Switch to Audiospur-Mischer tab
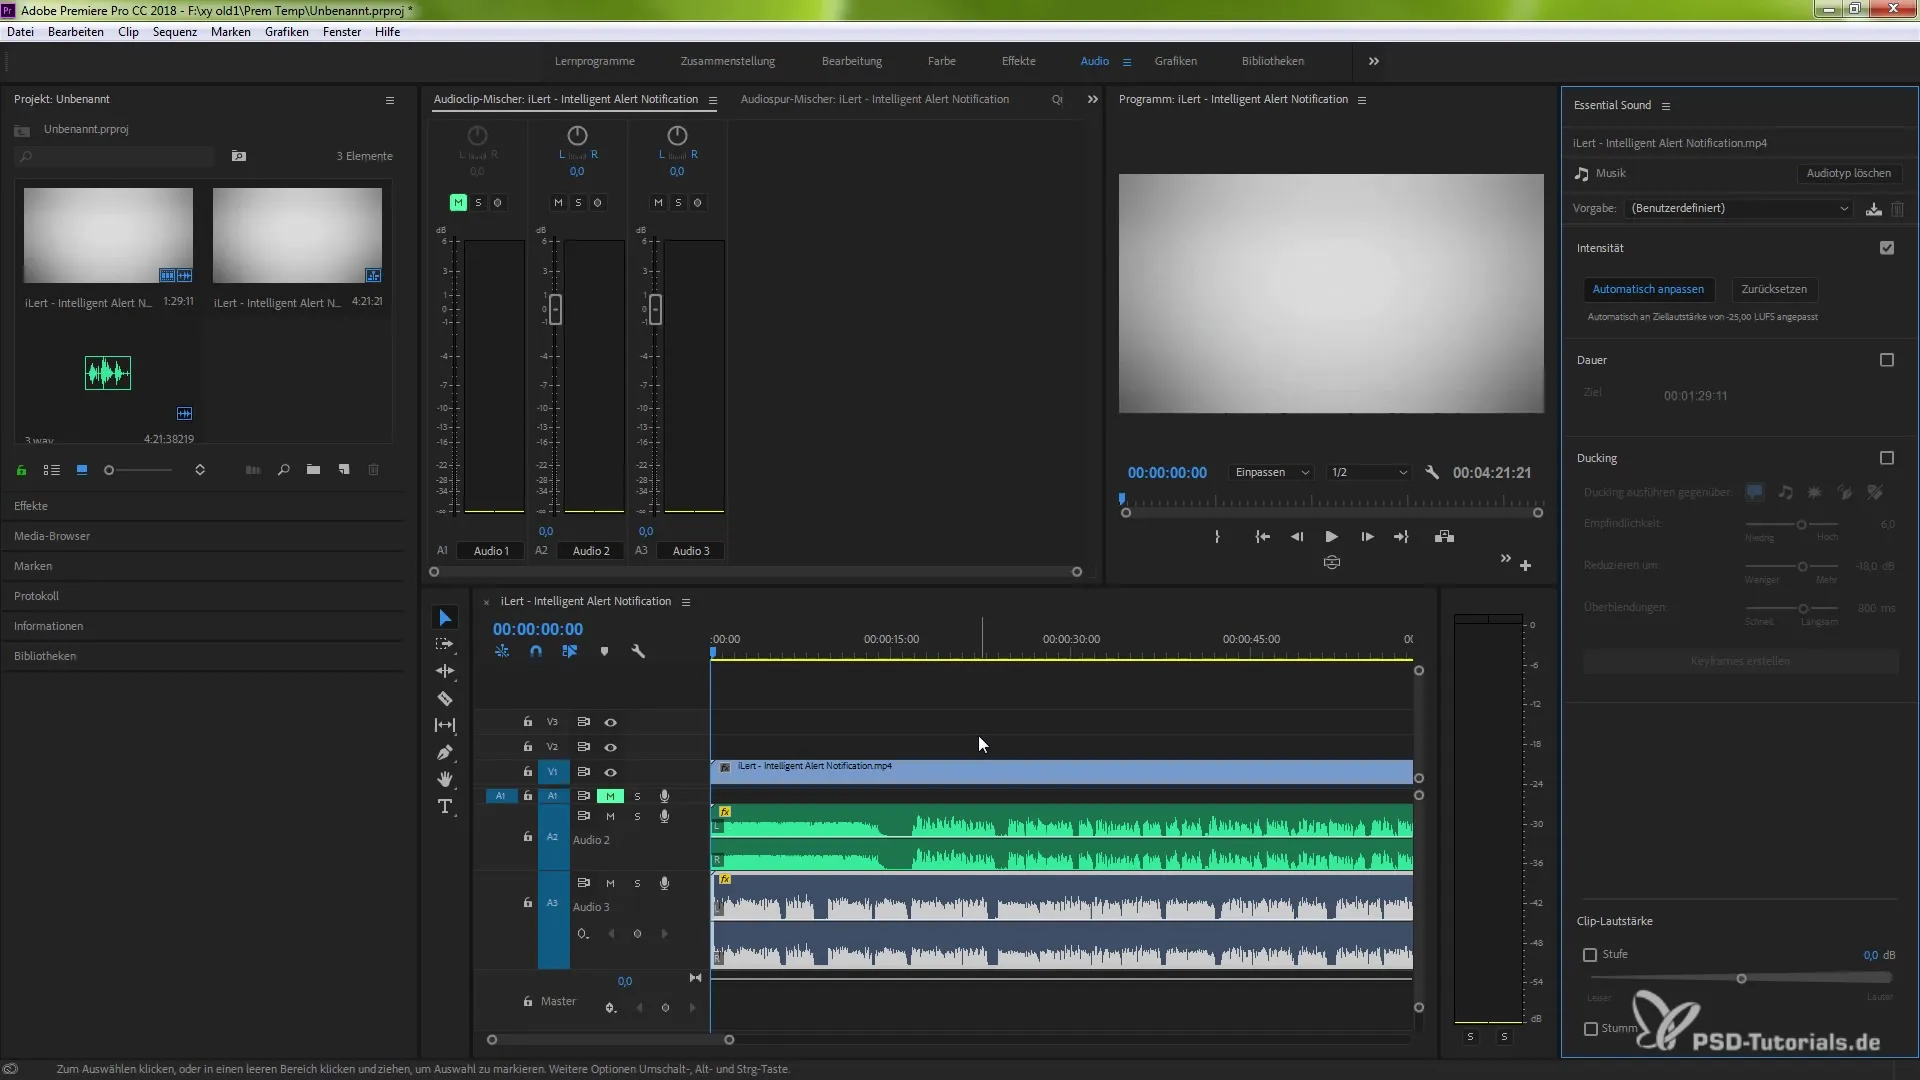Image resolution: width=1920 pixels, height=1080 pixels. (875, 99)
